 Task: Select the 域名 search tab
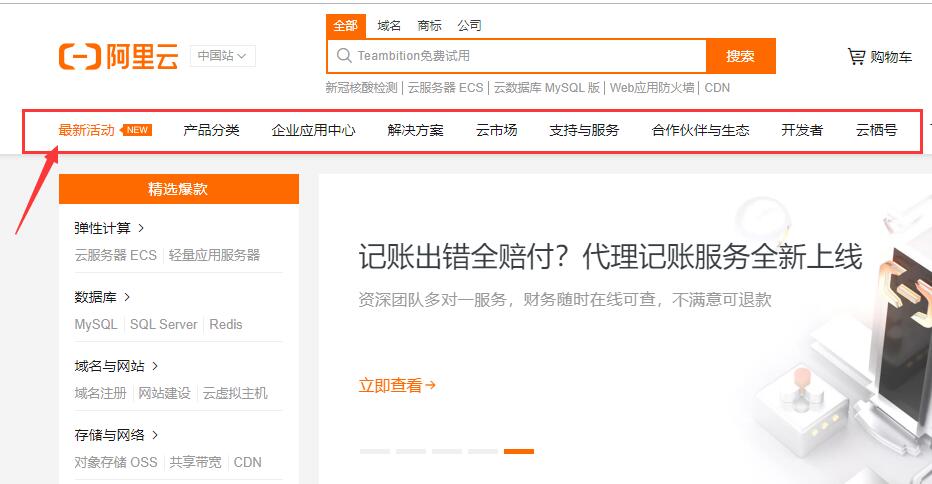(389, 26)
